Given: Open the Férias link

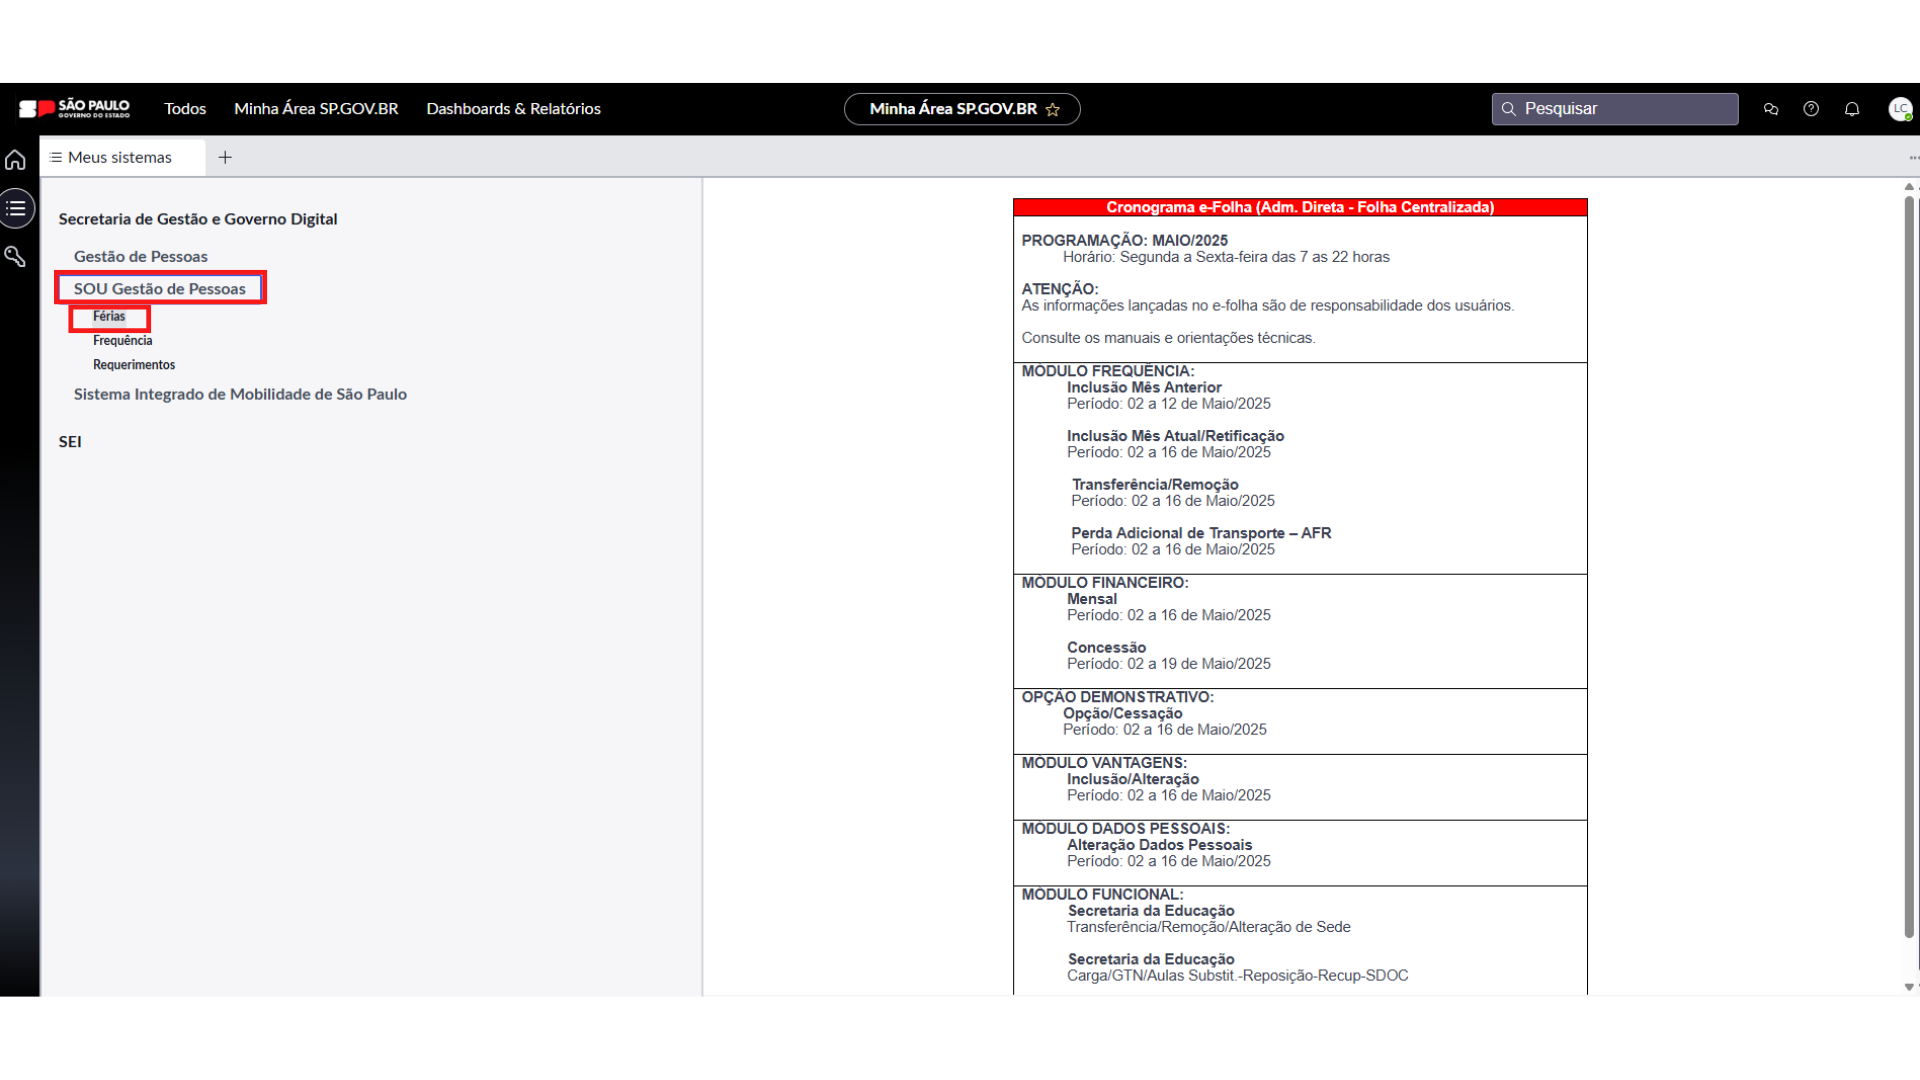Looking at the screenshot, I should pyautogui.click(x=109, y=316).
